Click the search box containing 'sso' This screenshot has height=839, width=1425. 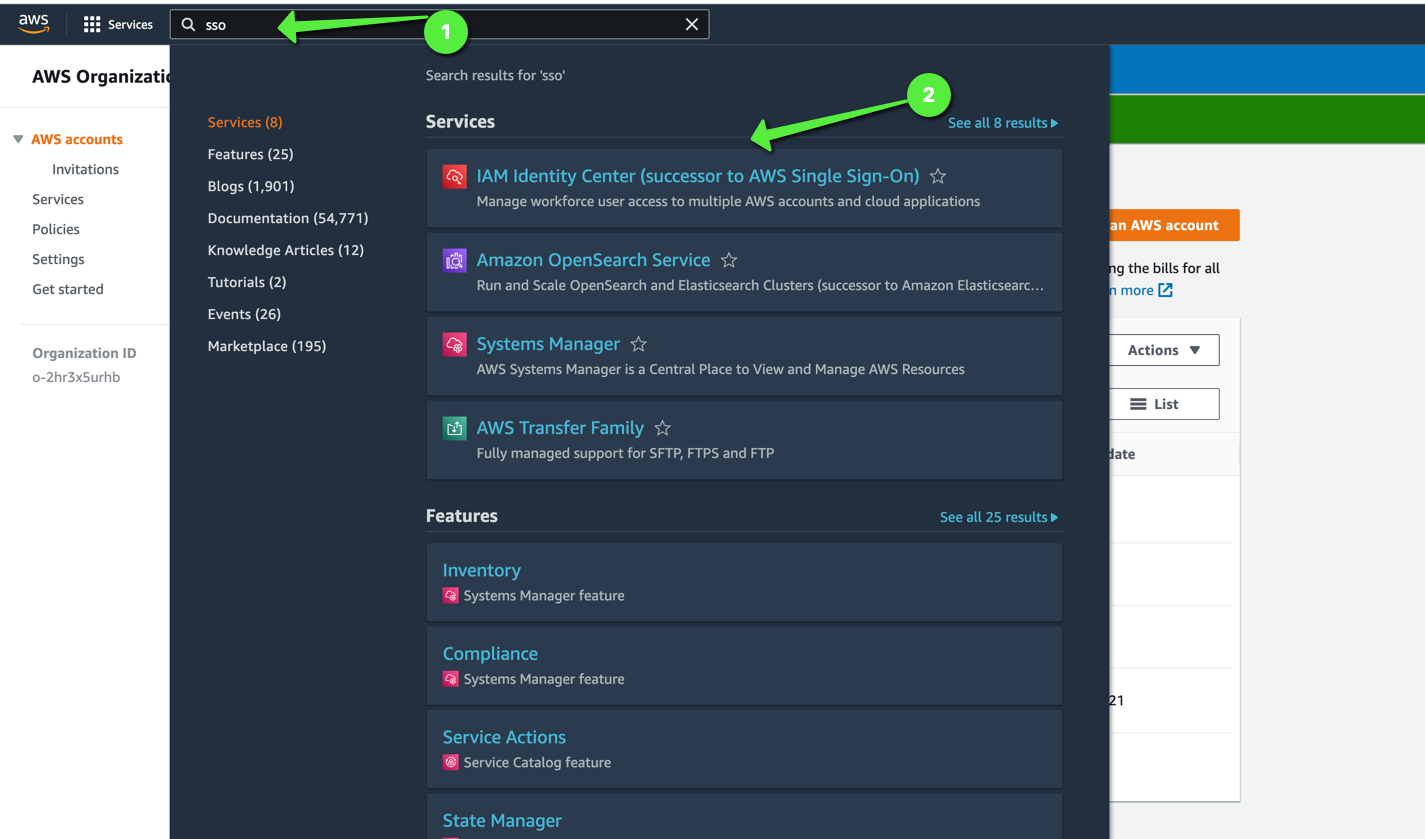click(x=439, y=25)
